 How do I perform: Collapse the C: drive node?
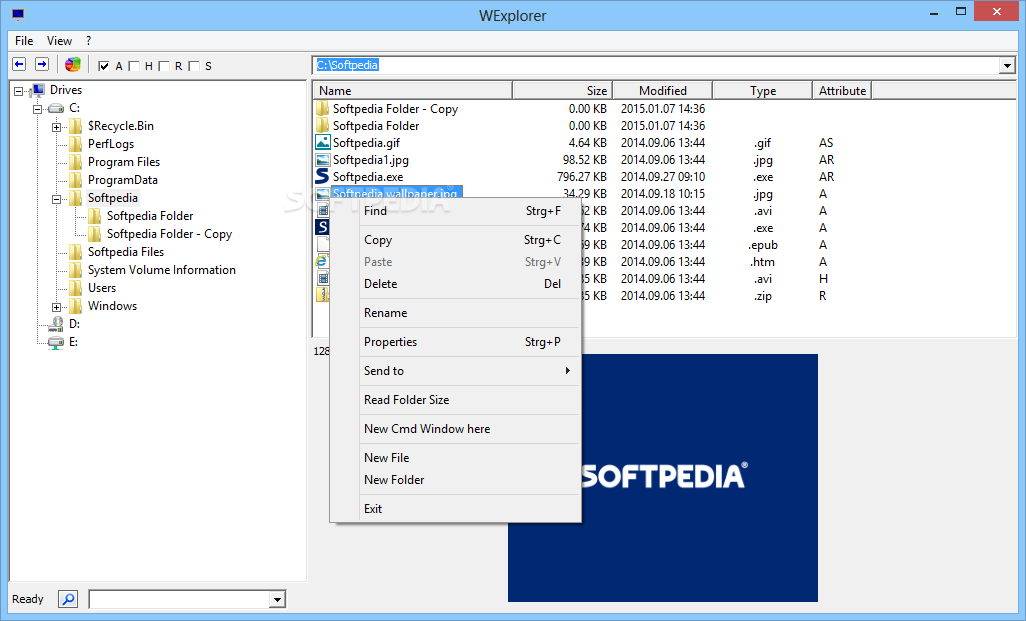[37, 109]
